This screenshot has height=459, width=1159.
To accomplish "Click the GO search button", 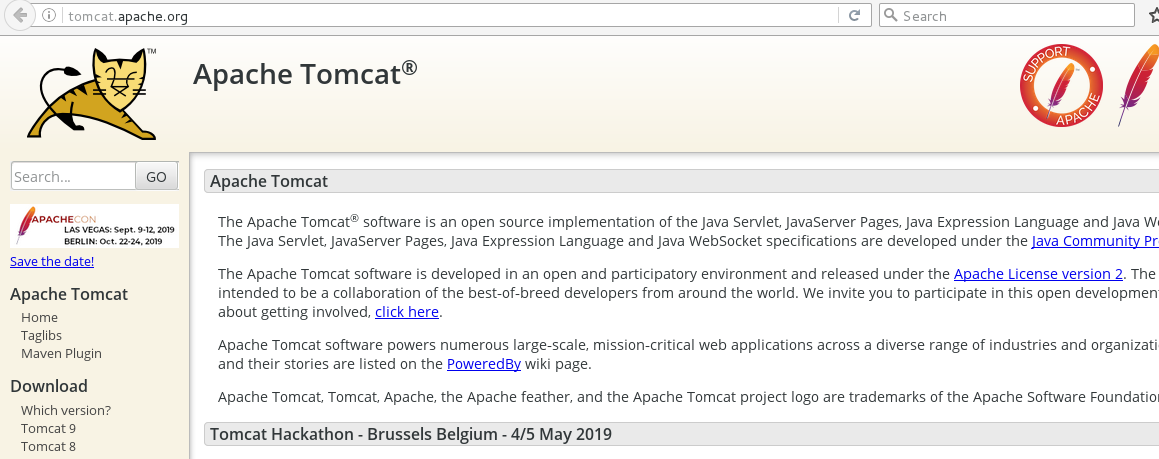I will tap(157, 176).
